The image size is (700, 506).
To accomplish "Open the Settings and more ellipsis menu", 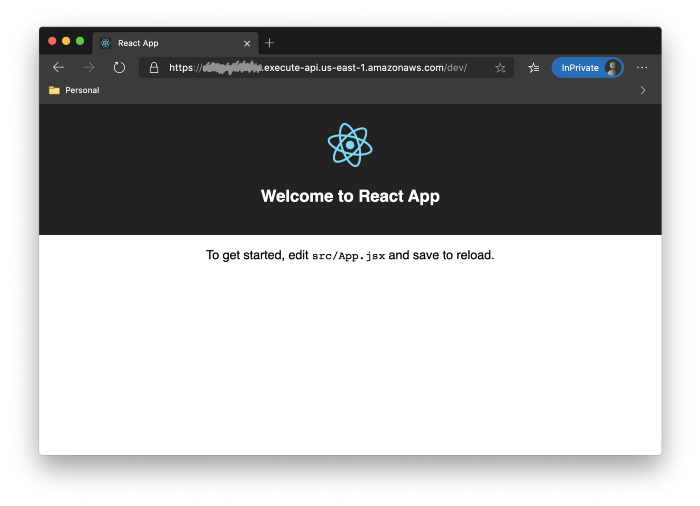I will [642, 68].
